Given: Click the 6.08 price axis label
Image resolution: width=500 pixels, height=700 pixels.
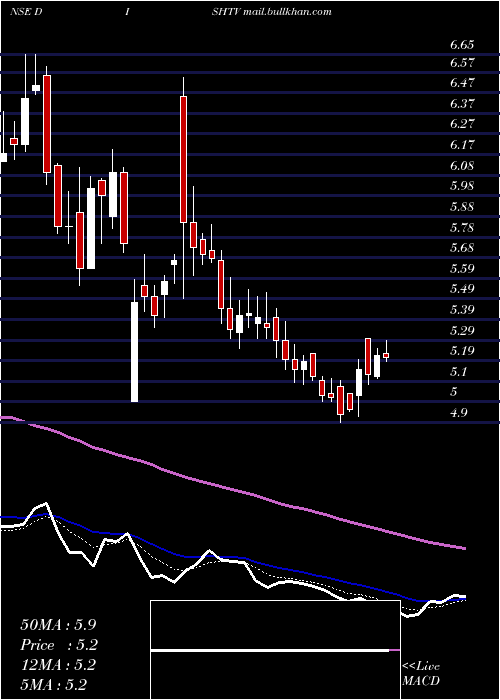Looking at the screenshot, I should [462, 166].
